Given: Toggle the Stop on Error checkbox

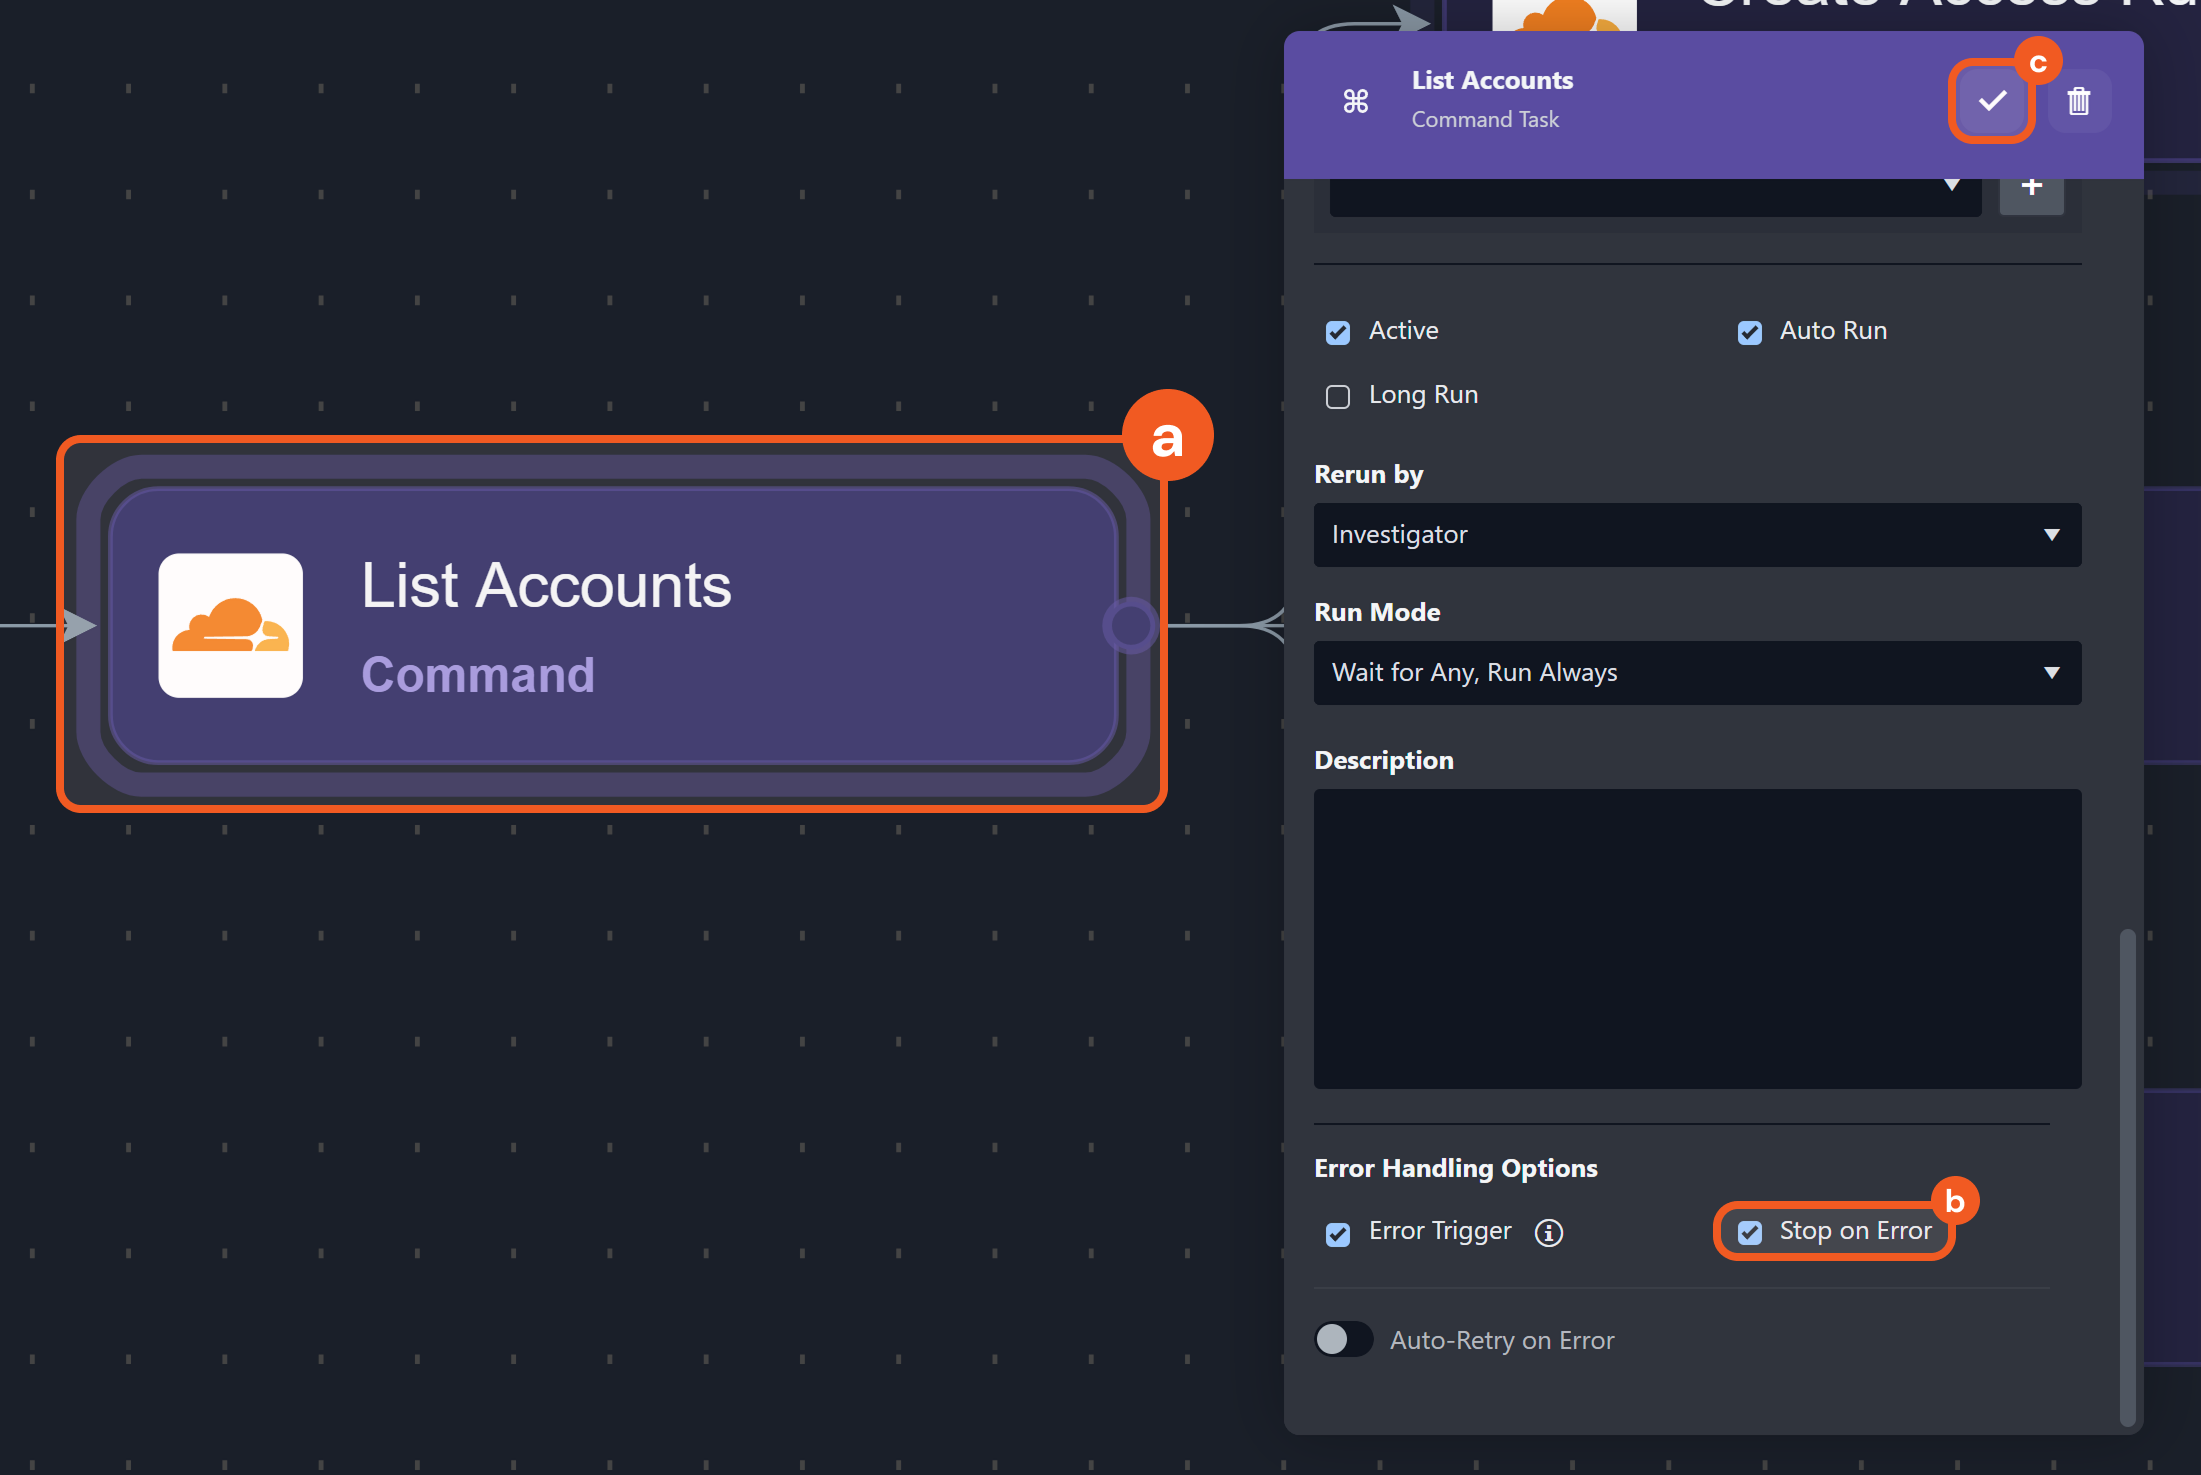Looking at the screenshot, I should (1749, 1233).
